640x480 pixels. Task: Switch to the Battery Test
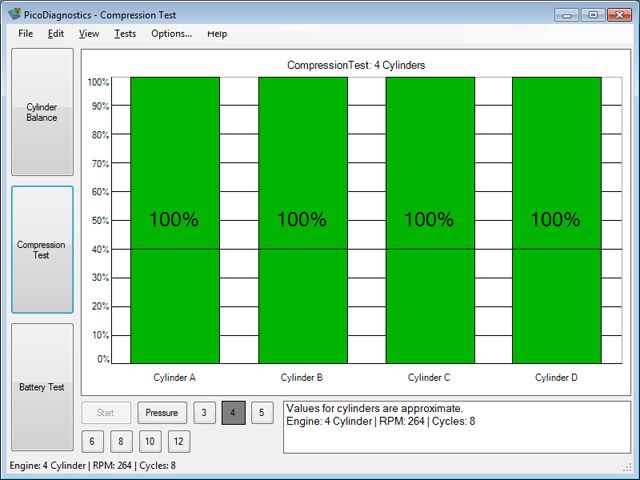[42, 386]
